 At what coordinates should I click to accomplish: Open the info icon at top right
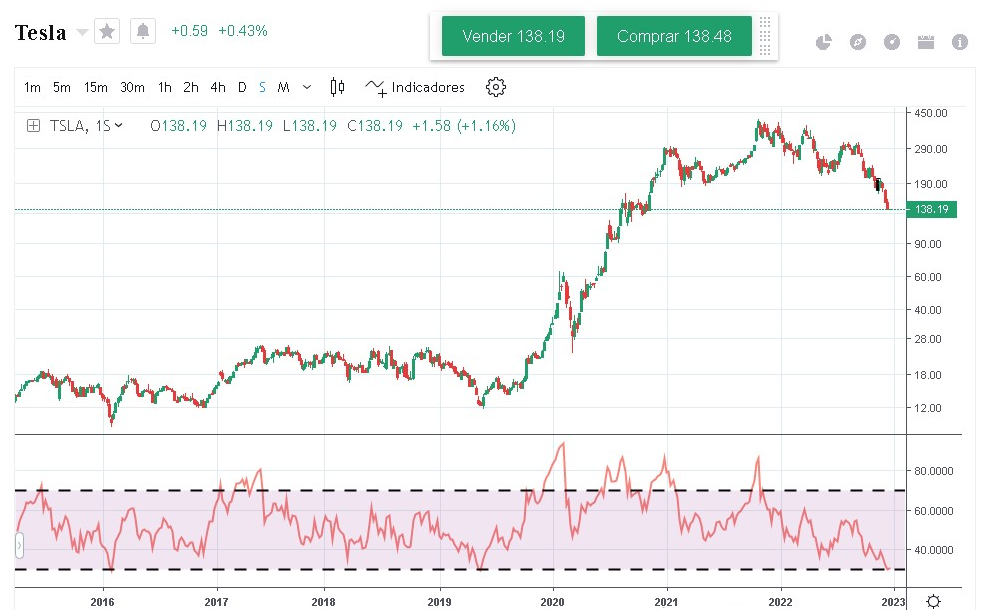click(960, 42)
